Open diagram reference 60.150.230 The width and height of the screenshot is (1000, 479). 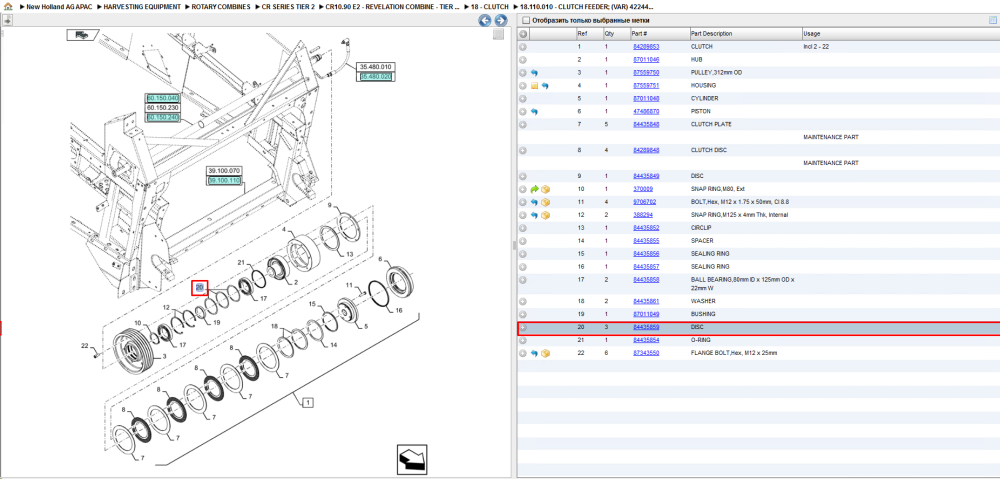(x=162, y=108)
